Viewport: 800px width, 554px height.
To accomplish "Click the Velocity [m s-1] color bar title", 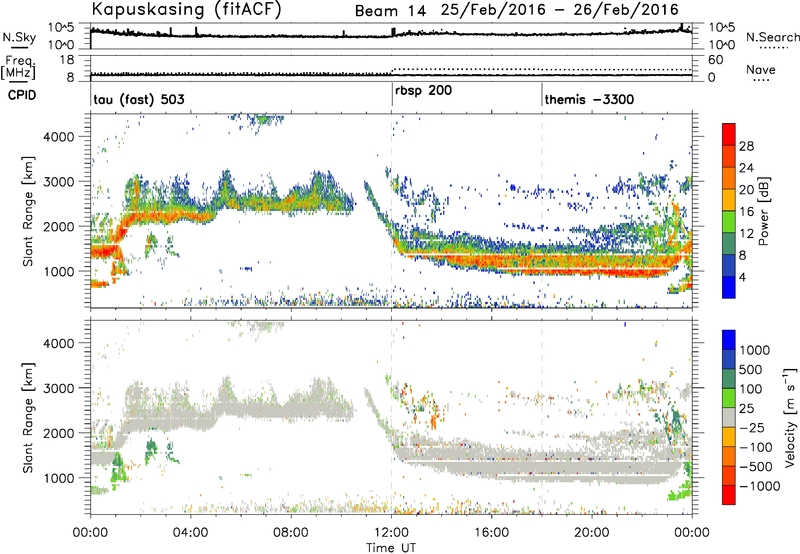I will [x=790, y=417].
